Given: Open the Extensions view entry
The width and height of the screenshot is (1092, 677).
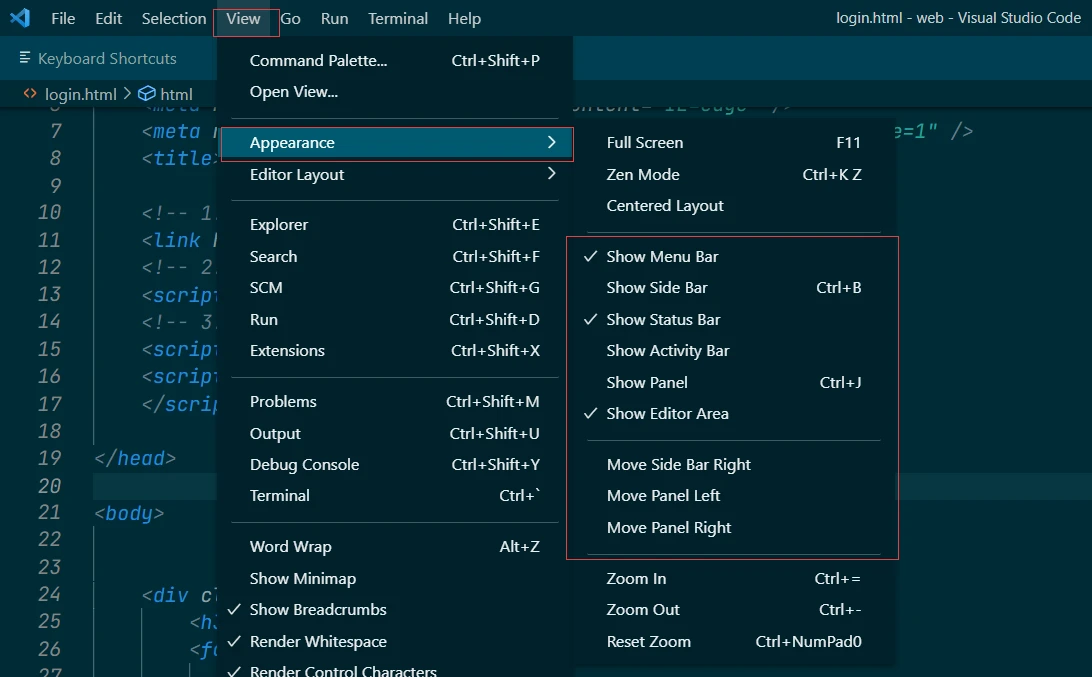Looking at the screenshot, I should click(287, 350).
